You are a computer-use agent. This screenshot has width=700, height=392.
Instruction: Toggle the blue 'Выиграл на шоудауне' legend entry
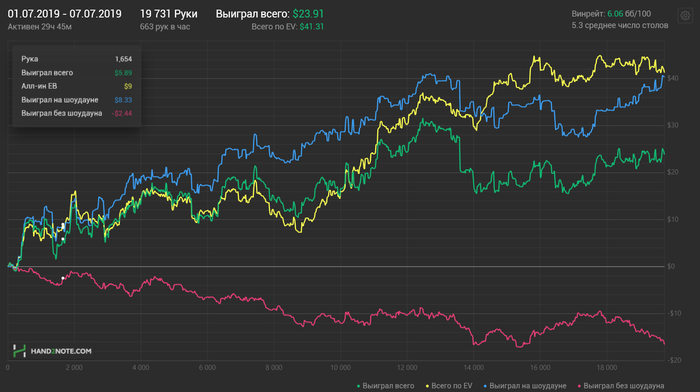(525, 386)
